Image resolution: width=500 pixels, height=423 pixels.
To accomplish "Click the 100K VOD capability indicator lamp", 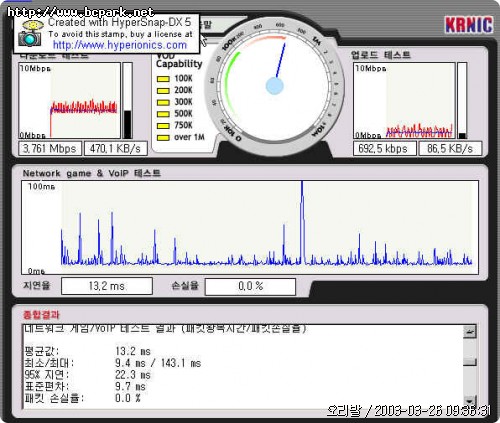I will [163, 79].
